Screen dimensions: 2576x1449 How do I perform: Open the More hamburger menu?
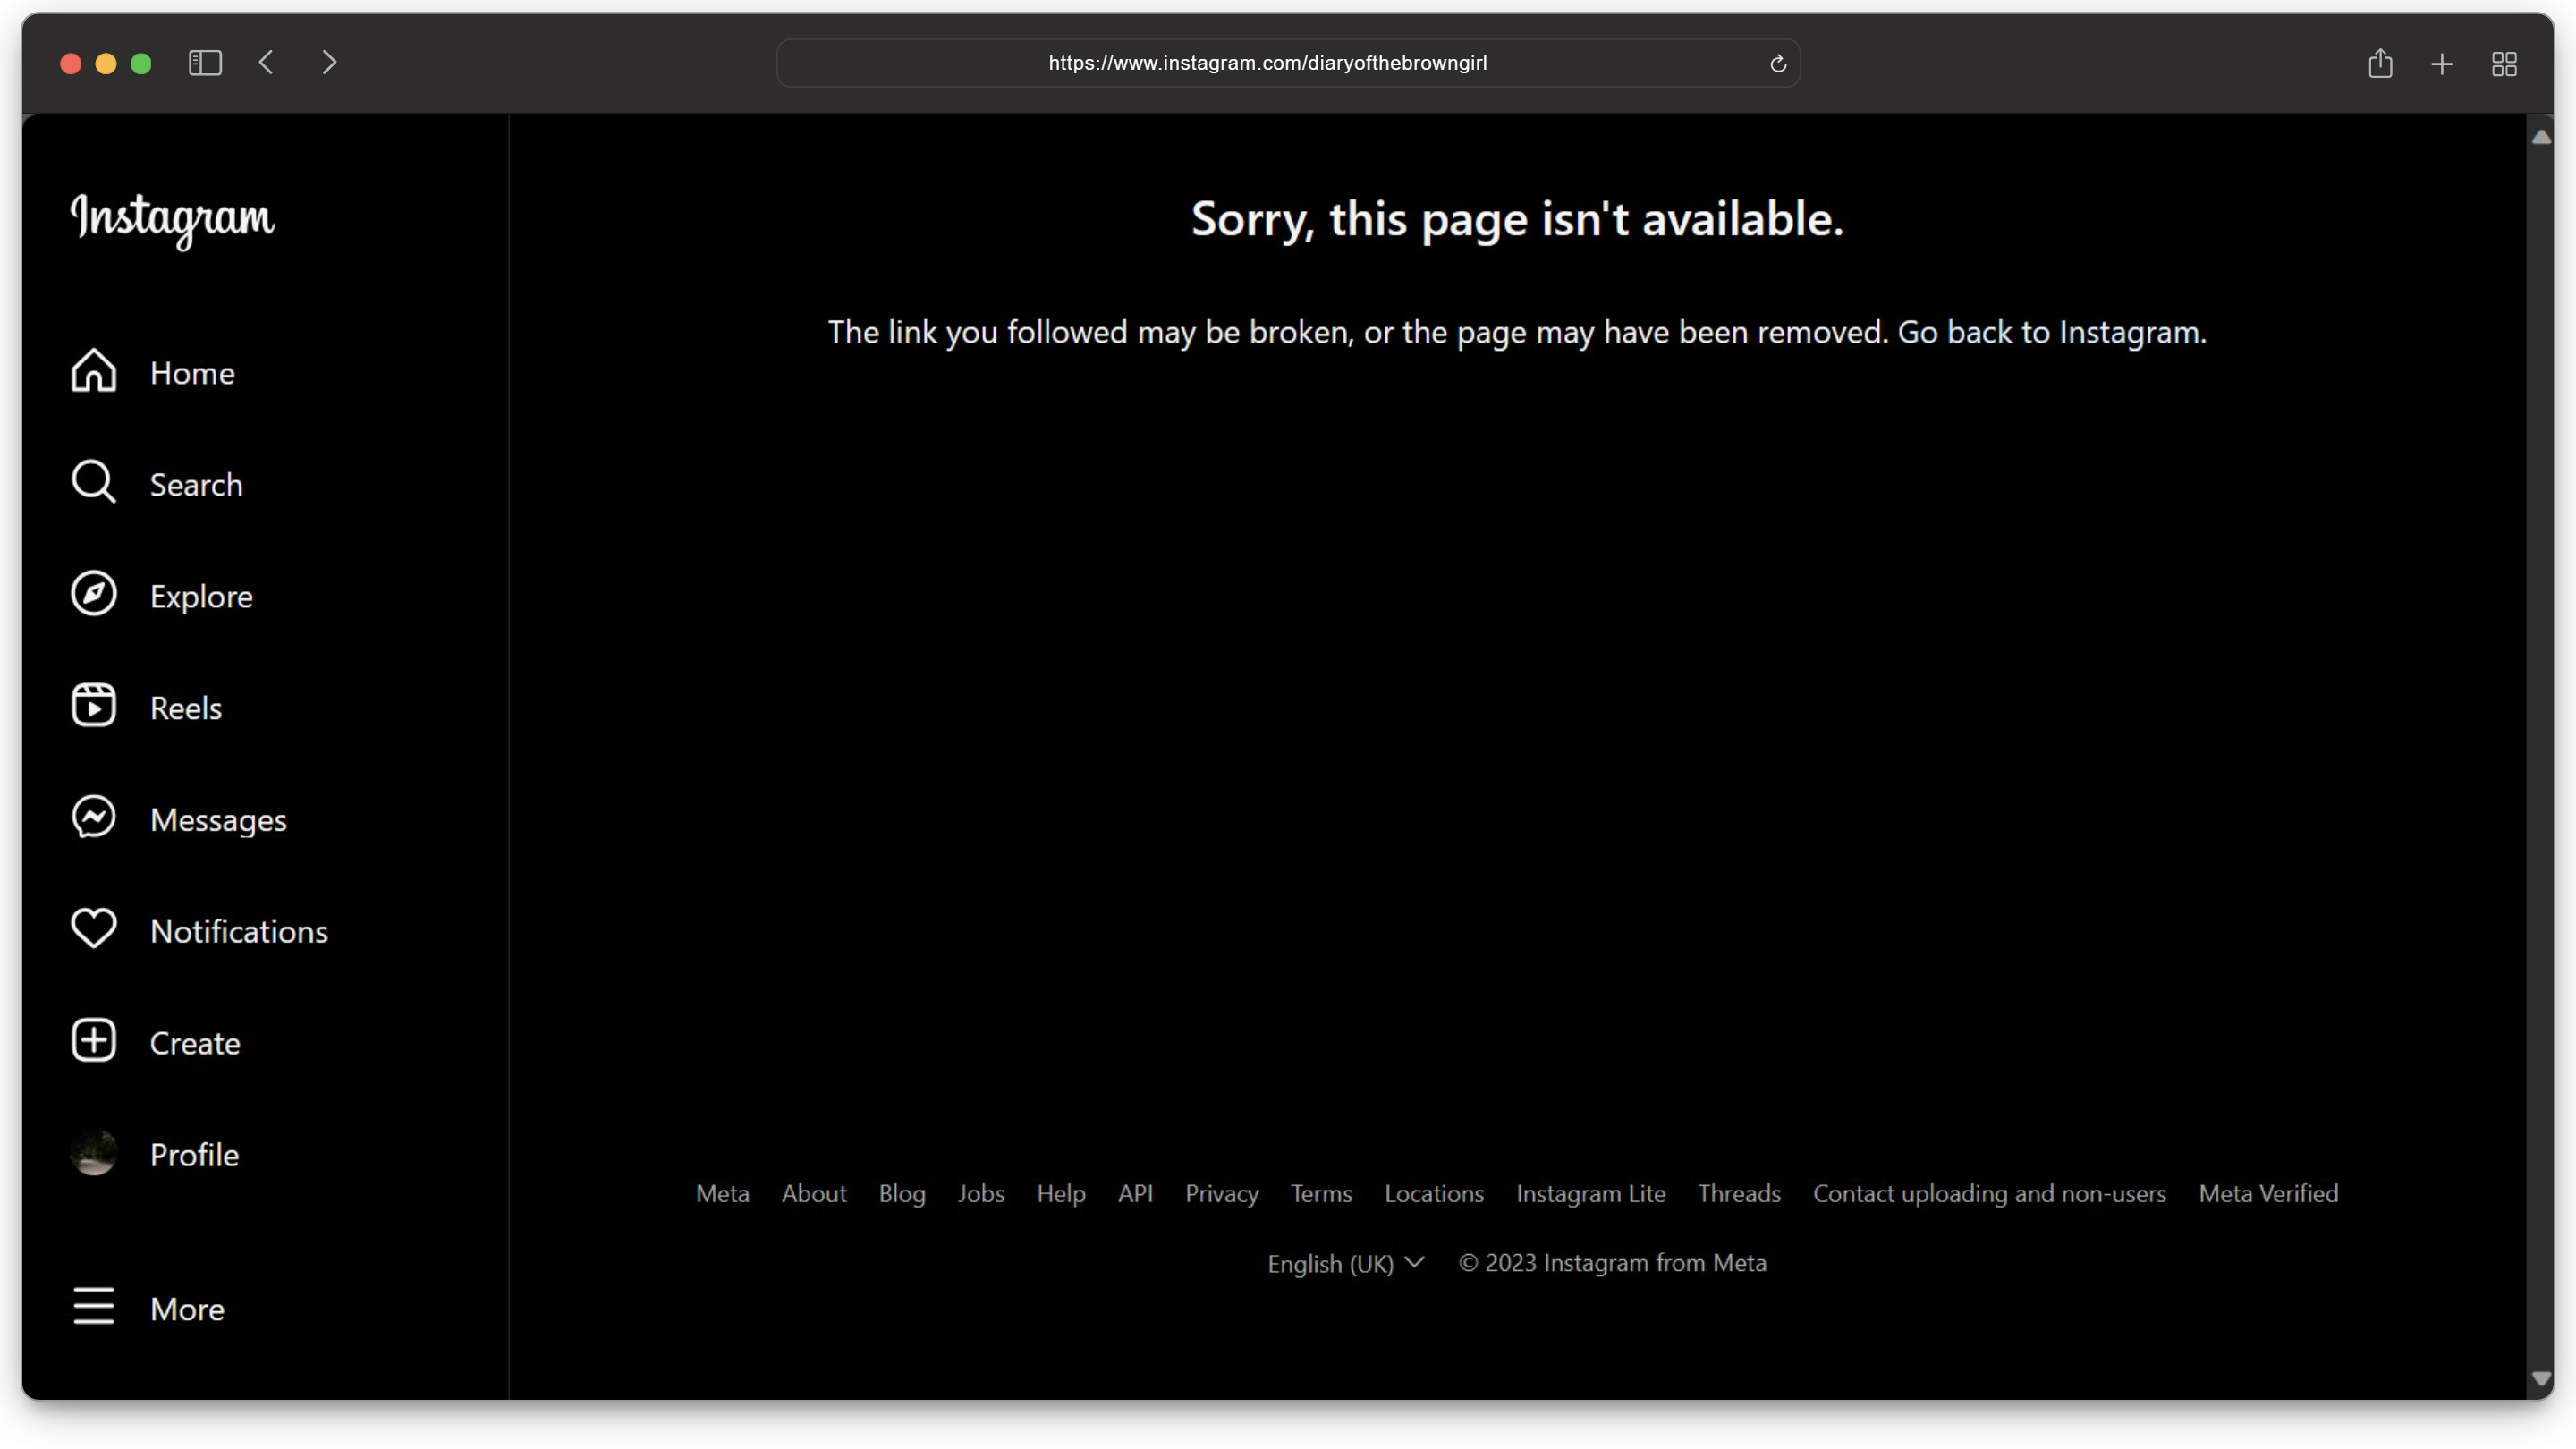point(94,1307)
